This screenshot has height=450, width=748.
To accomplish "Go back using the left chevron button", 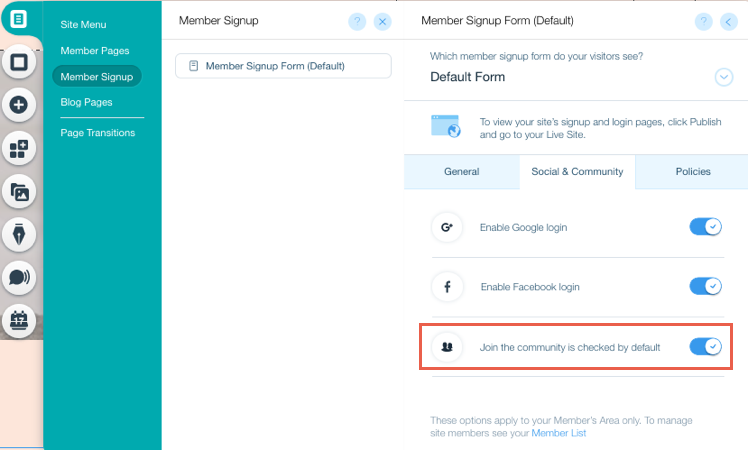I will coord(728,21).
